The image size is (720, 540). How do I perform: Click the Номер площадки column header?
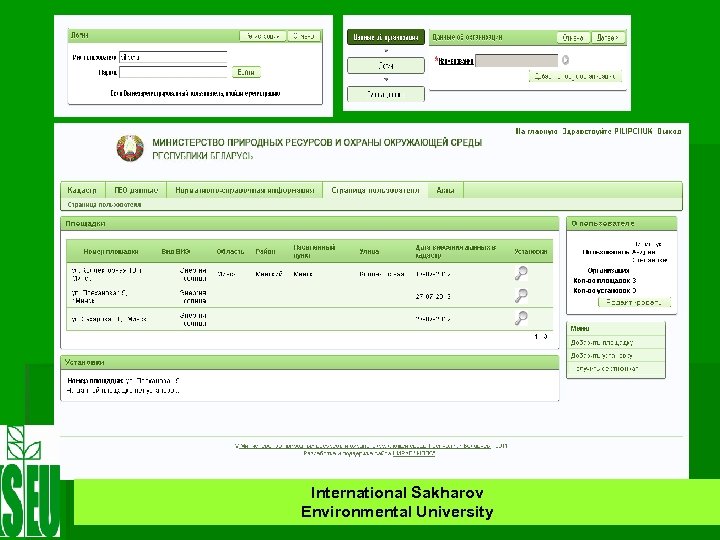111,252
